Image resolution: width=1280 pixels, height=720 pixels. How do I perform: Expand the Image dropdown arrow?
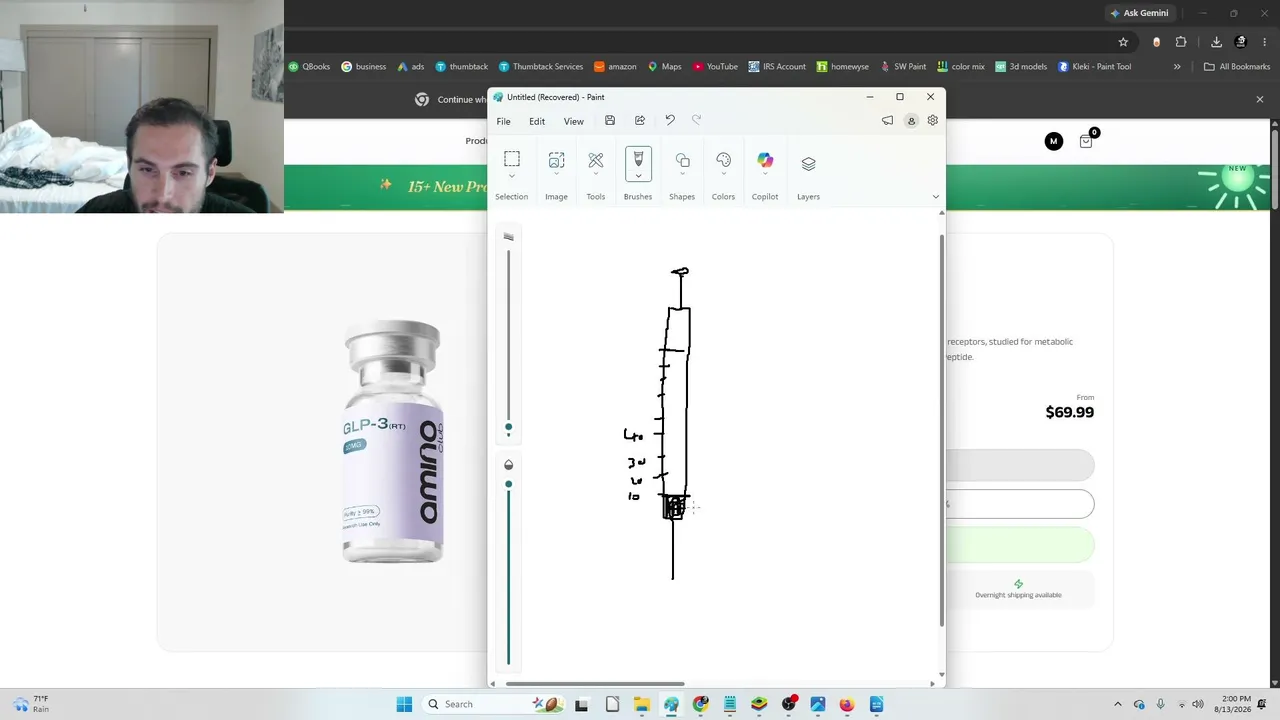point(556,176)
